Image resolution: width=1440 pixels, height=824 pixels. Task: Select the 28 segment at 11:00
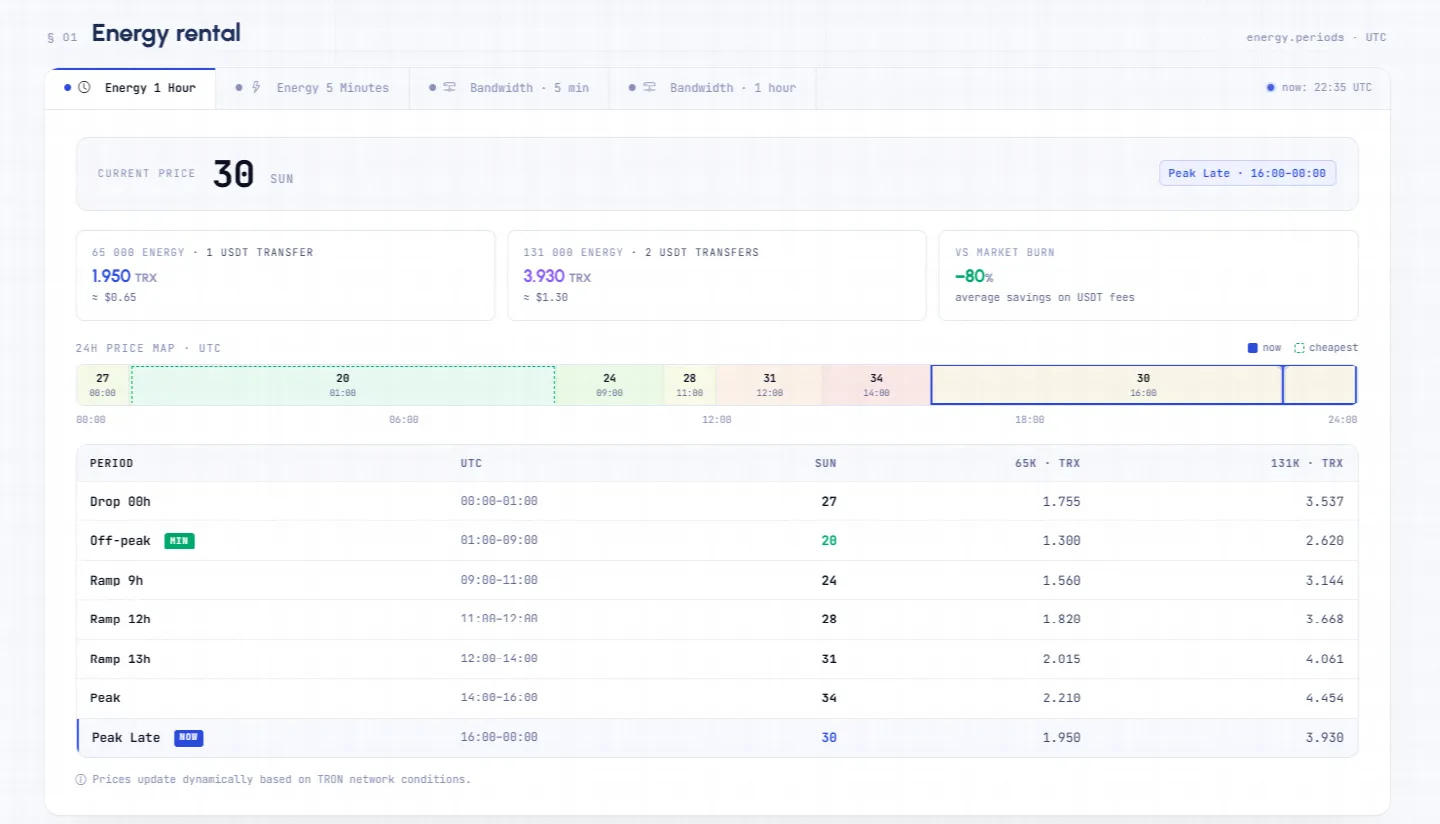click(690, 385)
